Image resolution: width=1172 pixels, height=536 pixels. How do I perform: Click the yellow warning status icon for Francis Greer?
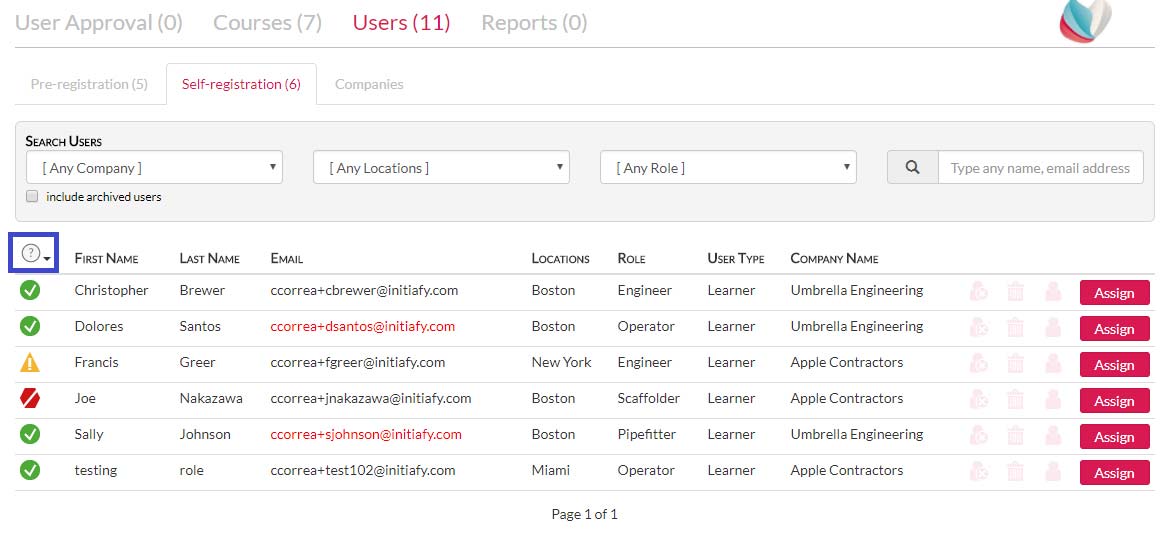(x=30, y=363)
